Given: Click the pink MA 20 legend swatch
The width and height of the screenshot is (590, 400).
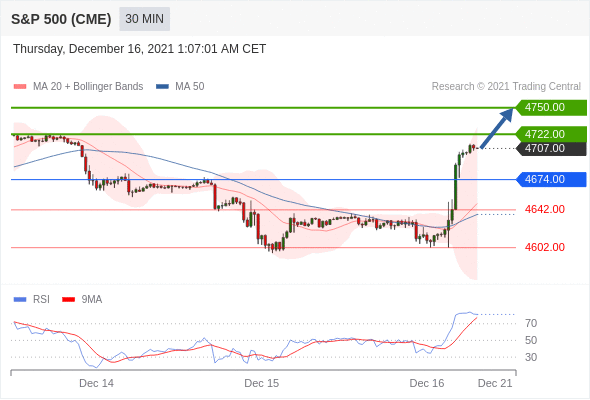Looking at the screenshot, I should [x=20, y=87].
